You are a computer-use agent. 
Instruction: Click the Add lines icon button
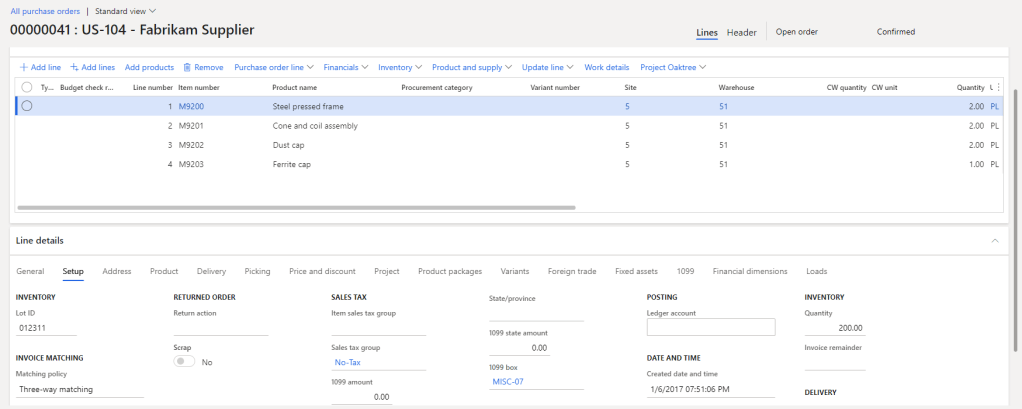[74, 67]
